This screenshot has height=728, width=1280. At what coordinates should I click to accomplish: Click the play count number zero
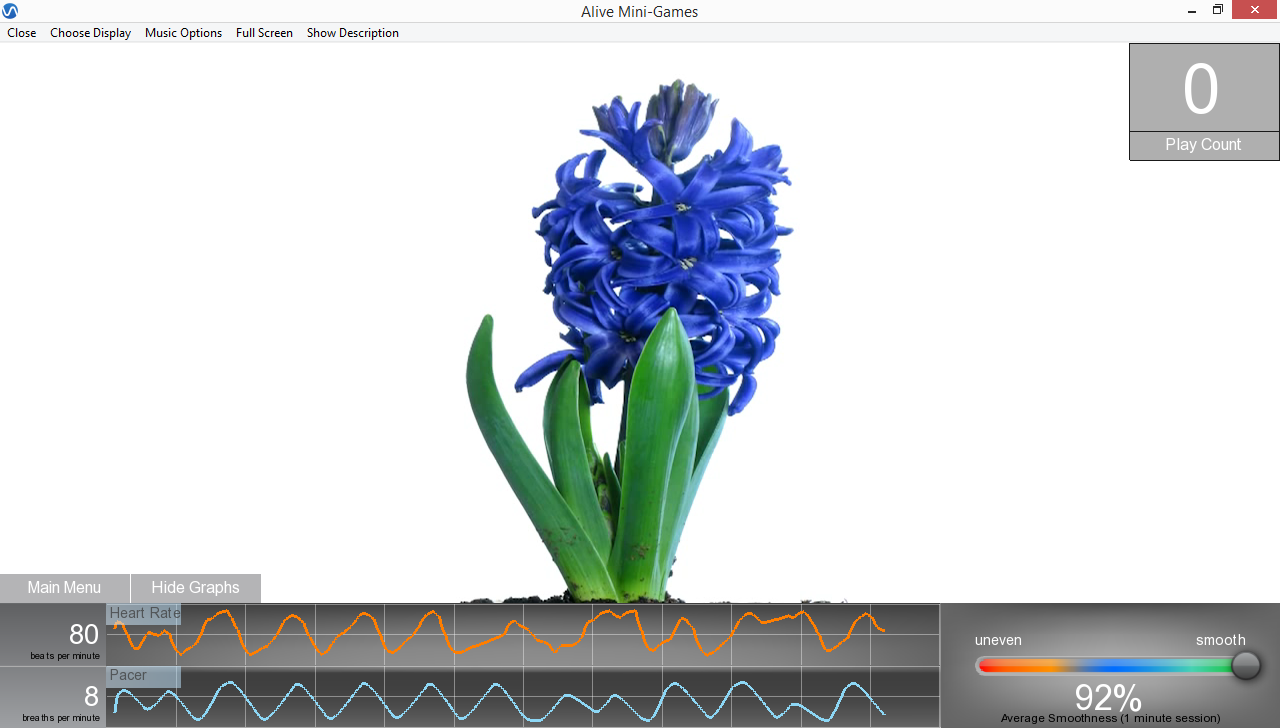pyautogui.click(x=1201, y=90)
